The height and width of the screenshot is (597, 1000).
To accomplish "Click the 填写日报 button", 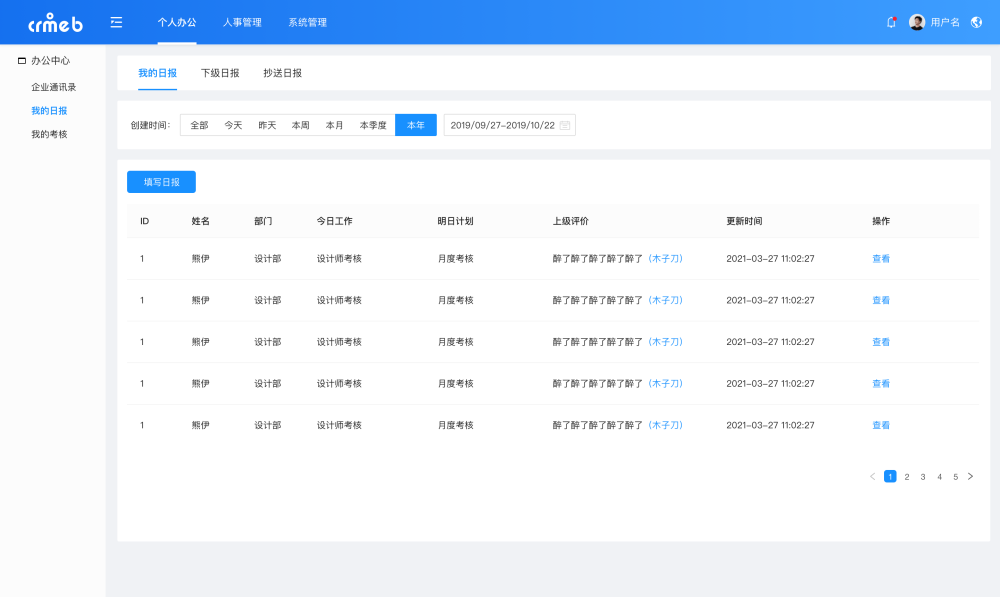I will pyautogui.click(x=161, y=182).
